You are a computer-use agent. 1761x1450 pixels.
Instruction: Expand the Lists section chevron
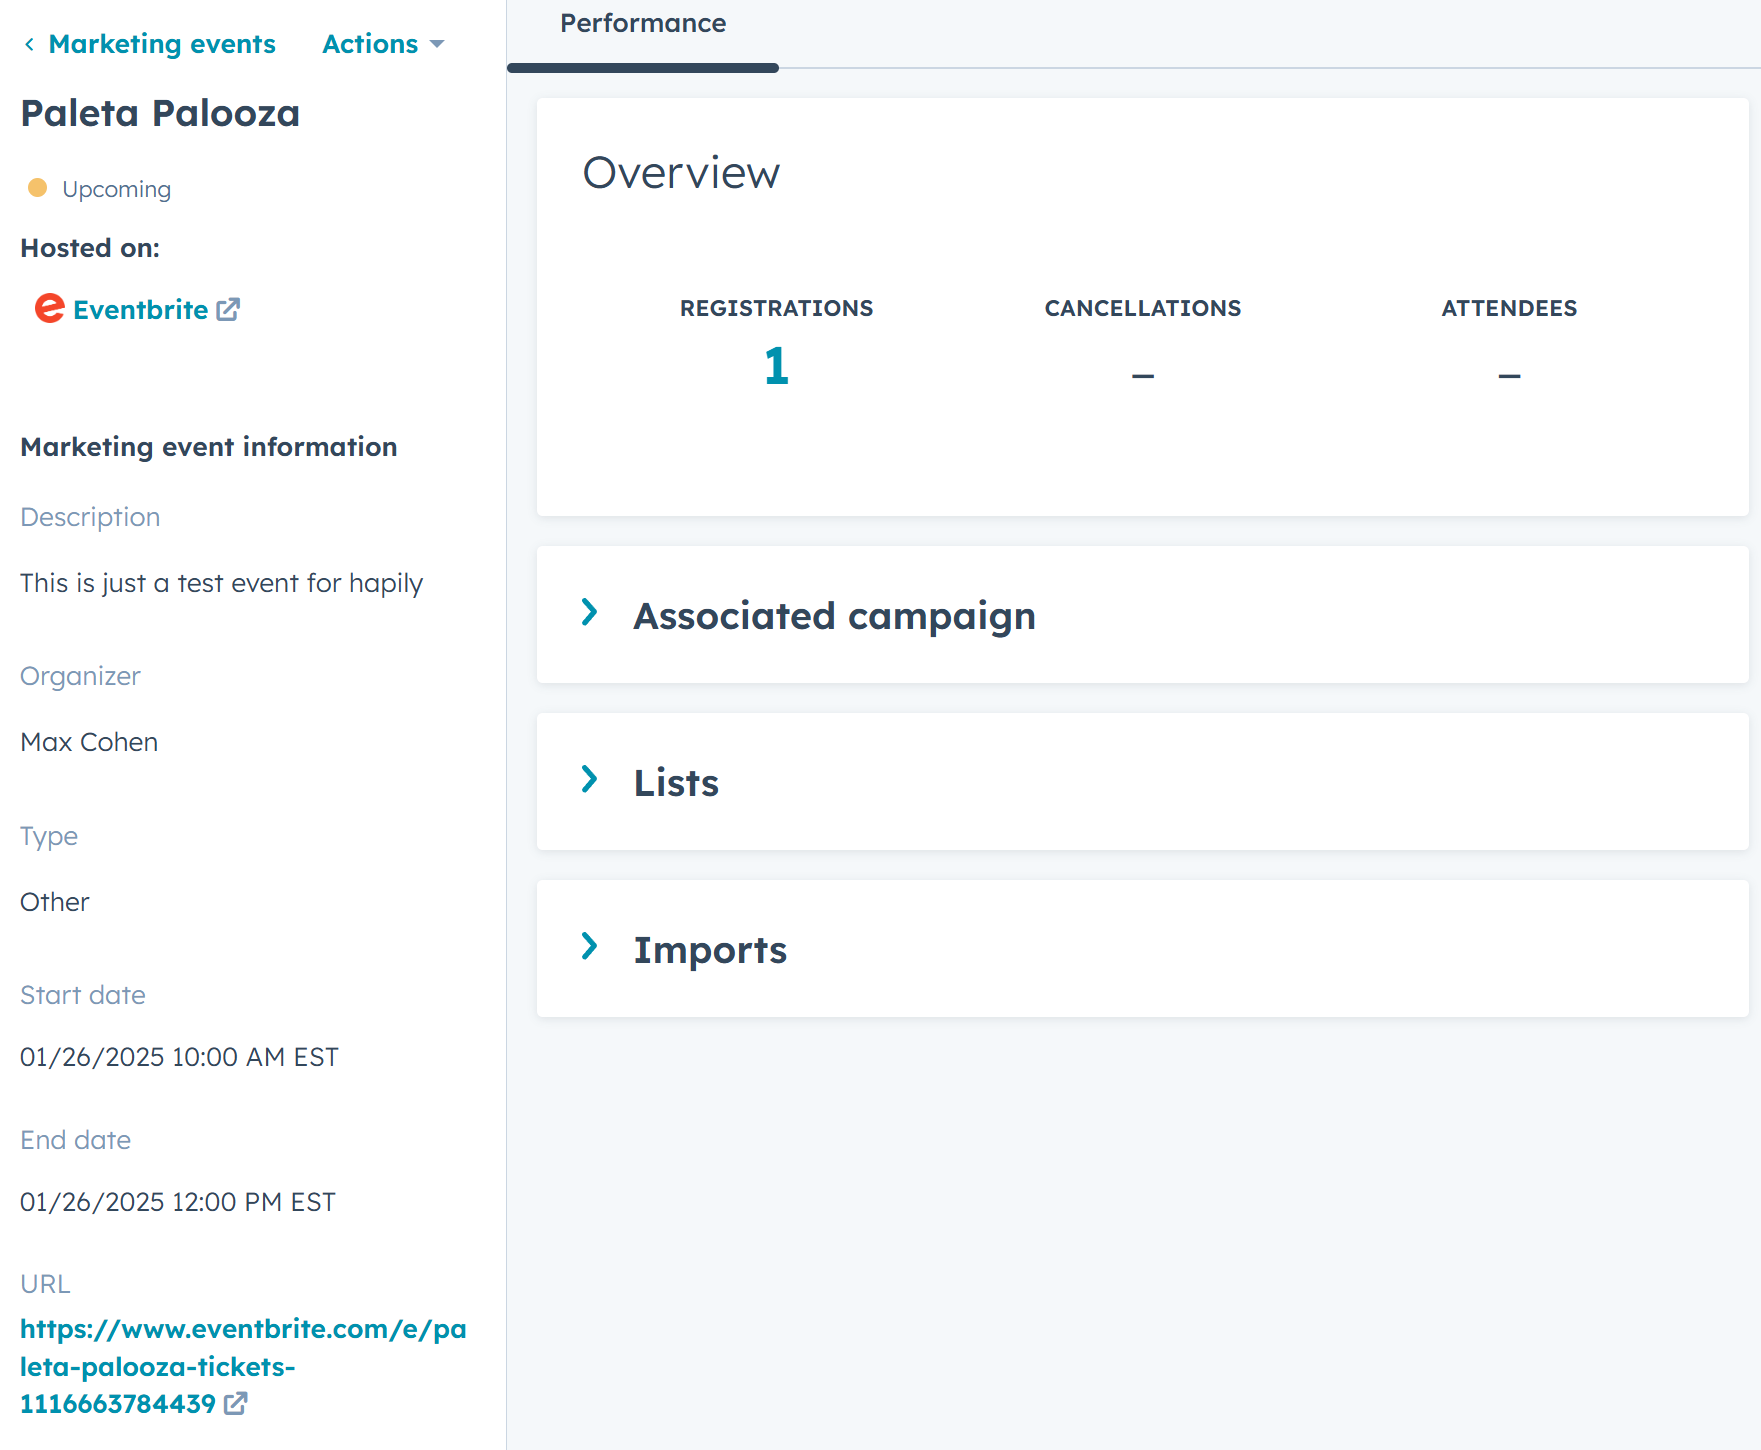point(590,779)
